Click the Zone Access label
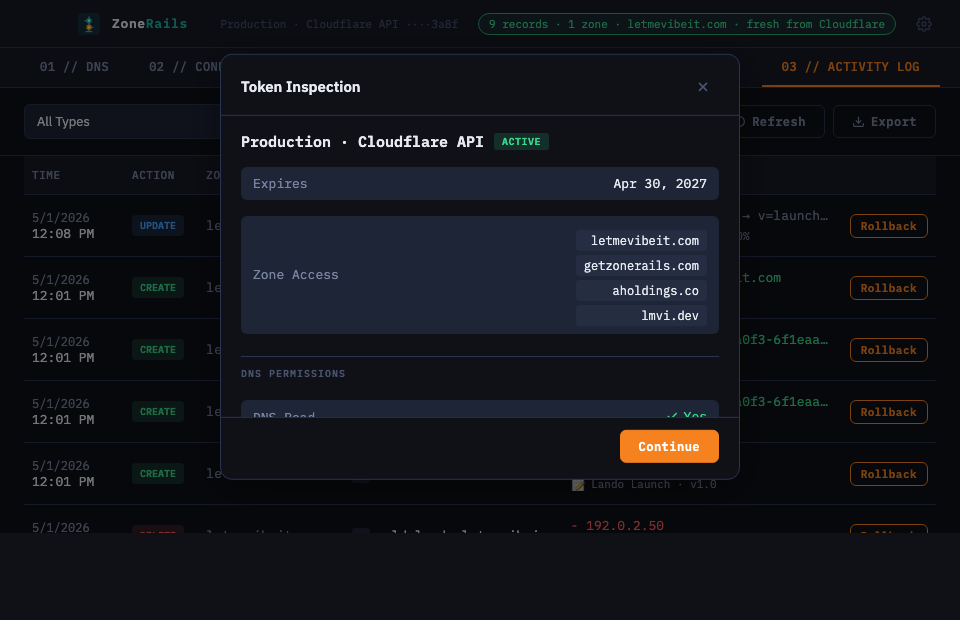Image resolution: width=960 pixels, height=620 pixels. [x=296, y=275]
